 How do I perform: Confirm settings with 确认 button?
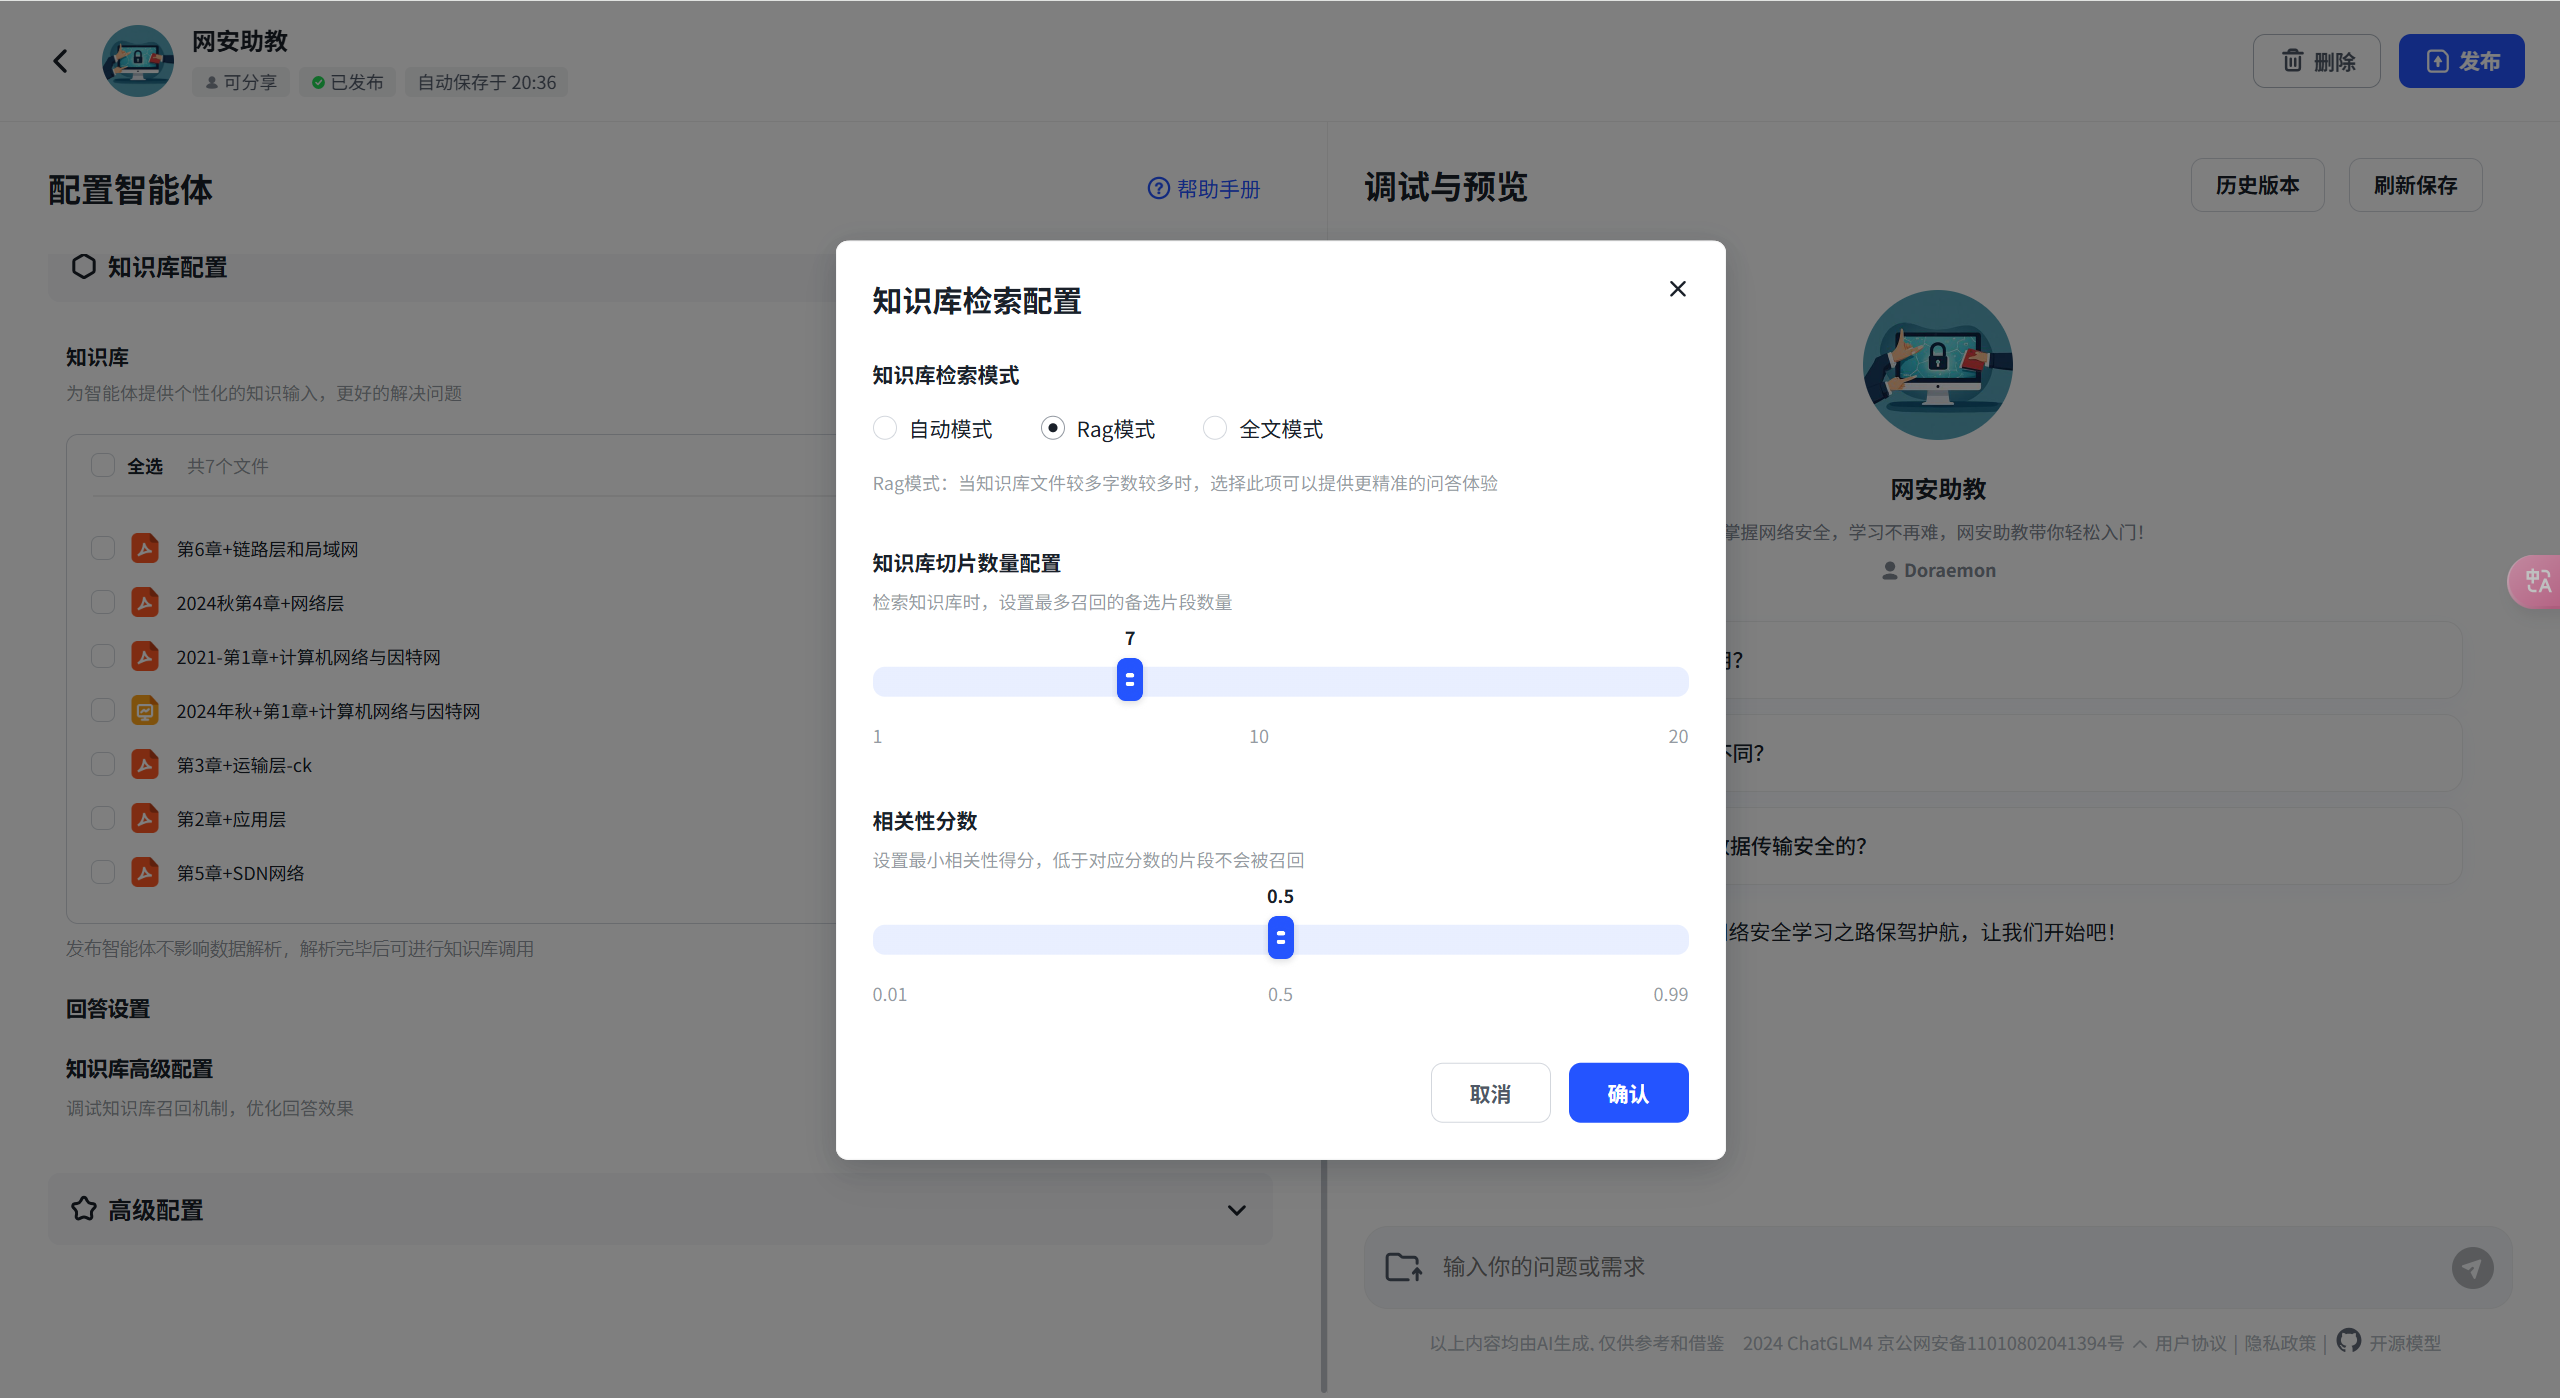point(1628,1093)
